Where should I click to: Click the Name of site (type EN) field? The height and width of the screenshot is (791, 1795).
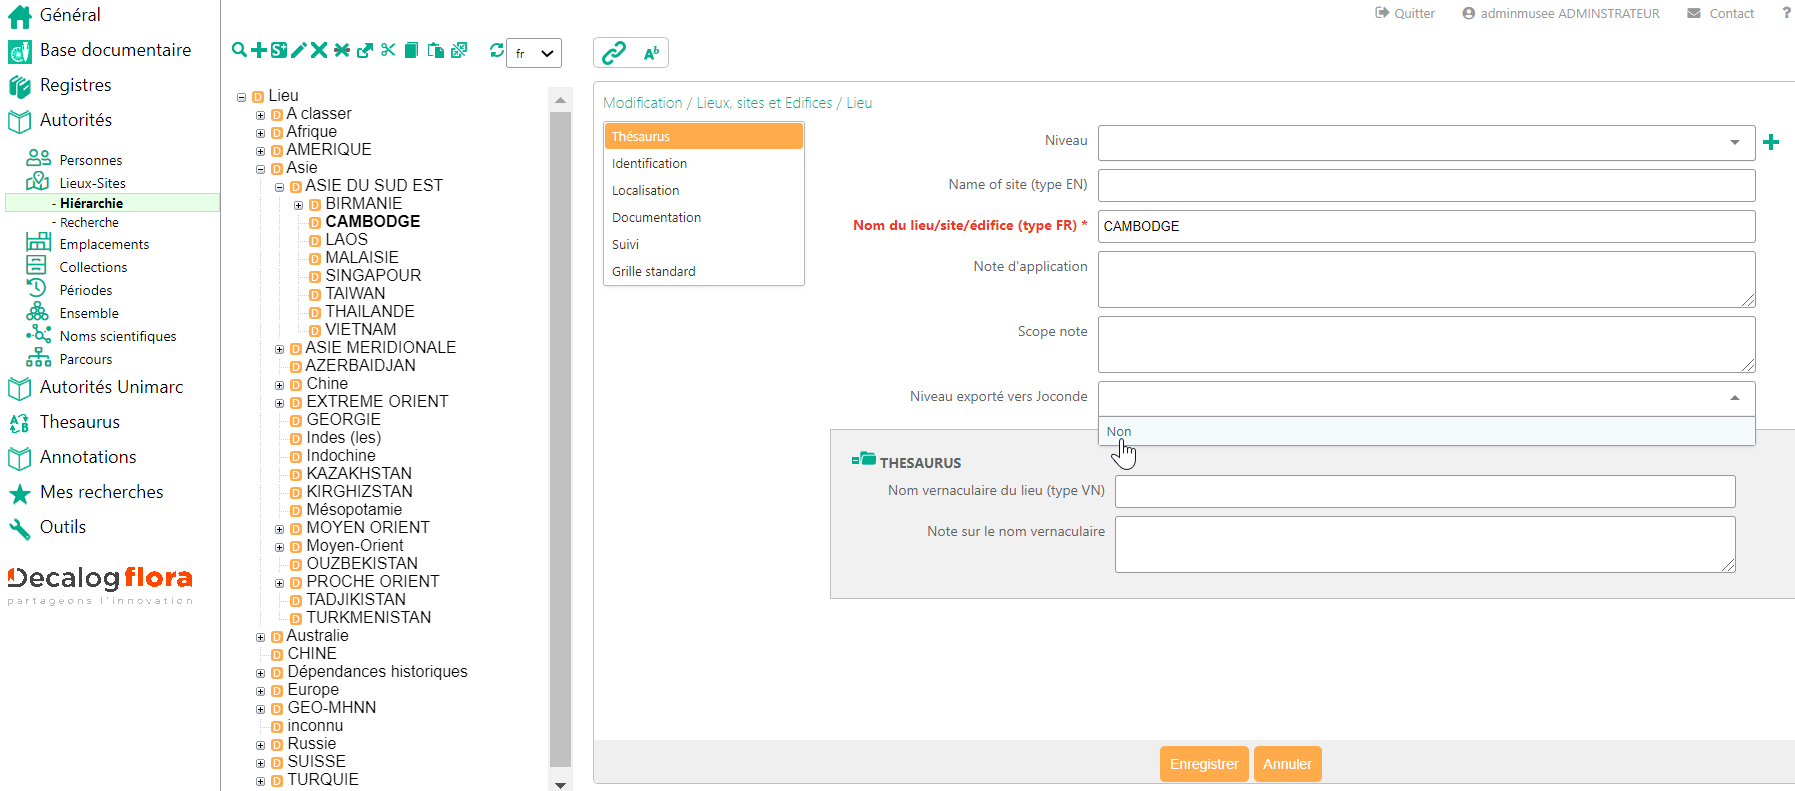[x=1426, y=185]
